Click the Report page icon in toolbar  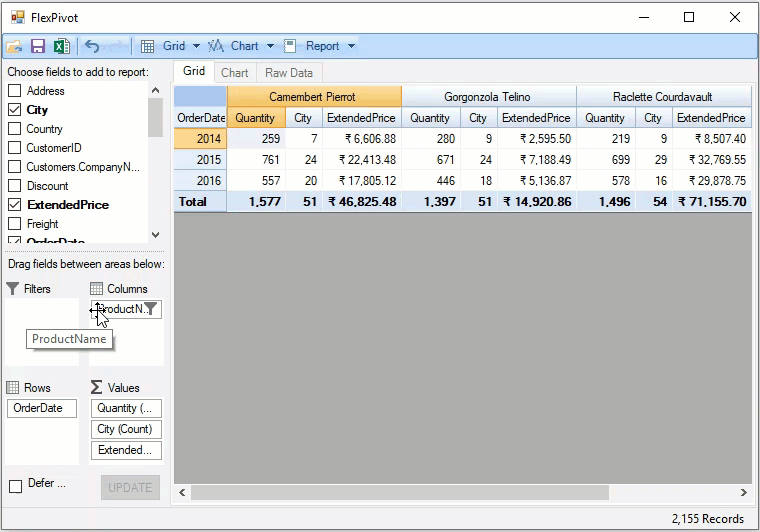[290, 46]
